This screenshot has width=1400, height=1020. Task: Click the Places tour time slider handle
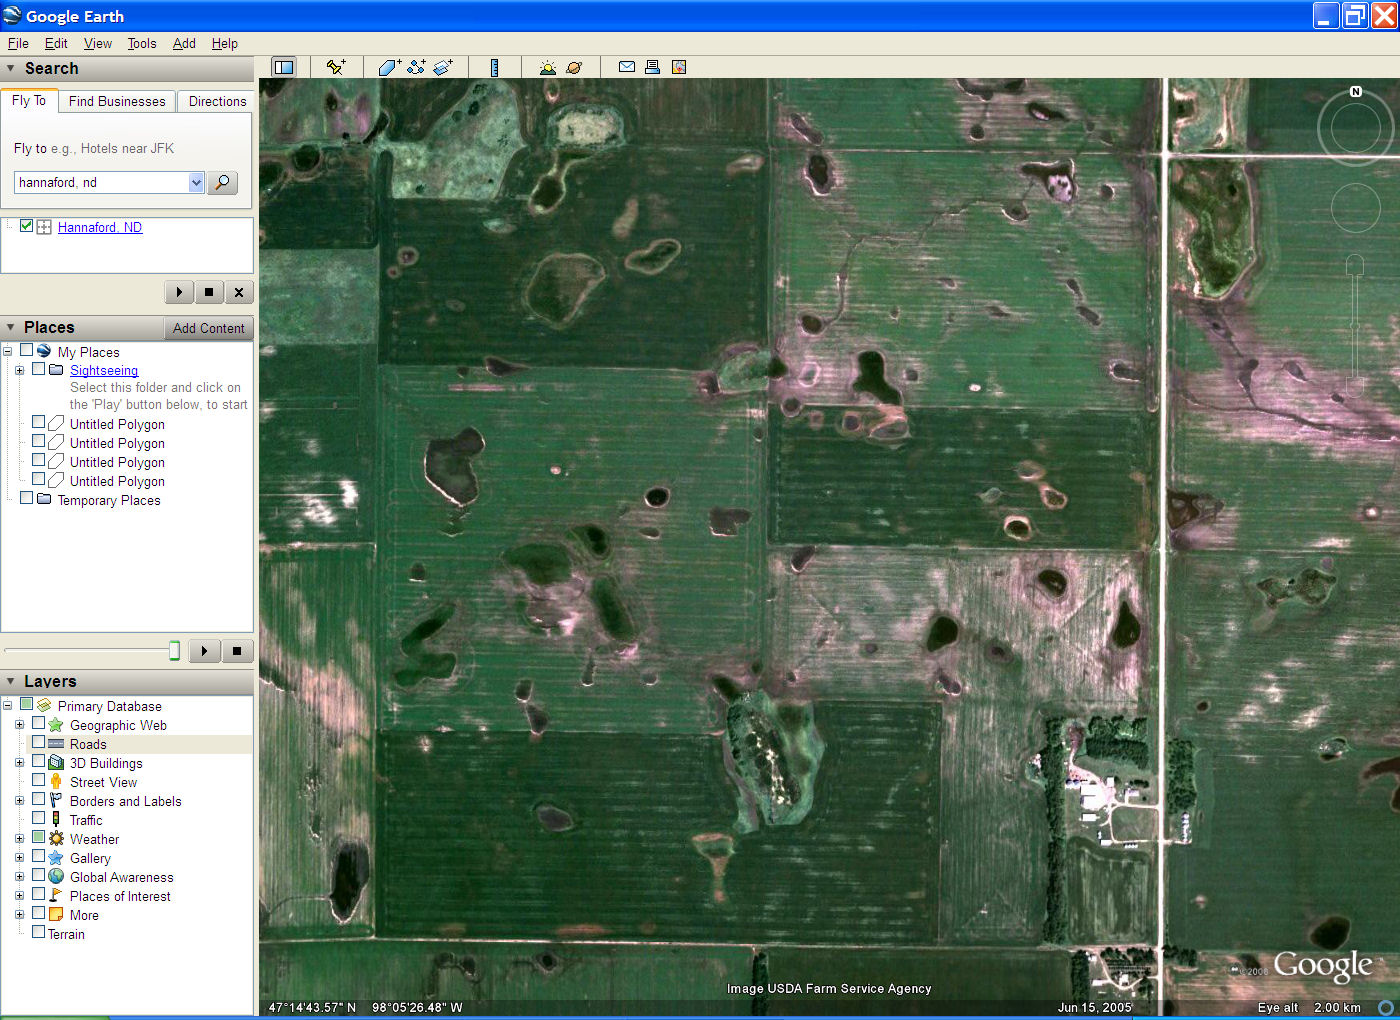tap(174, 651)
